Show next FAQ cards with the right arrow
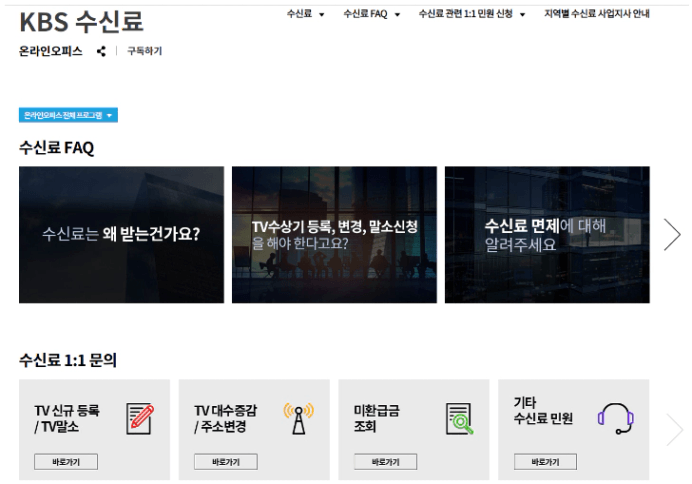This screenshot has height=484, width=692. coord(673,235)
